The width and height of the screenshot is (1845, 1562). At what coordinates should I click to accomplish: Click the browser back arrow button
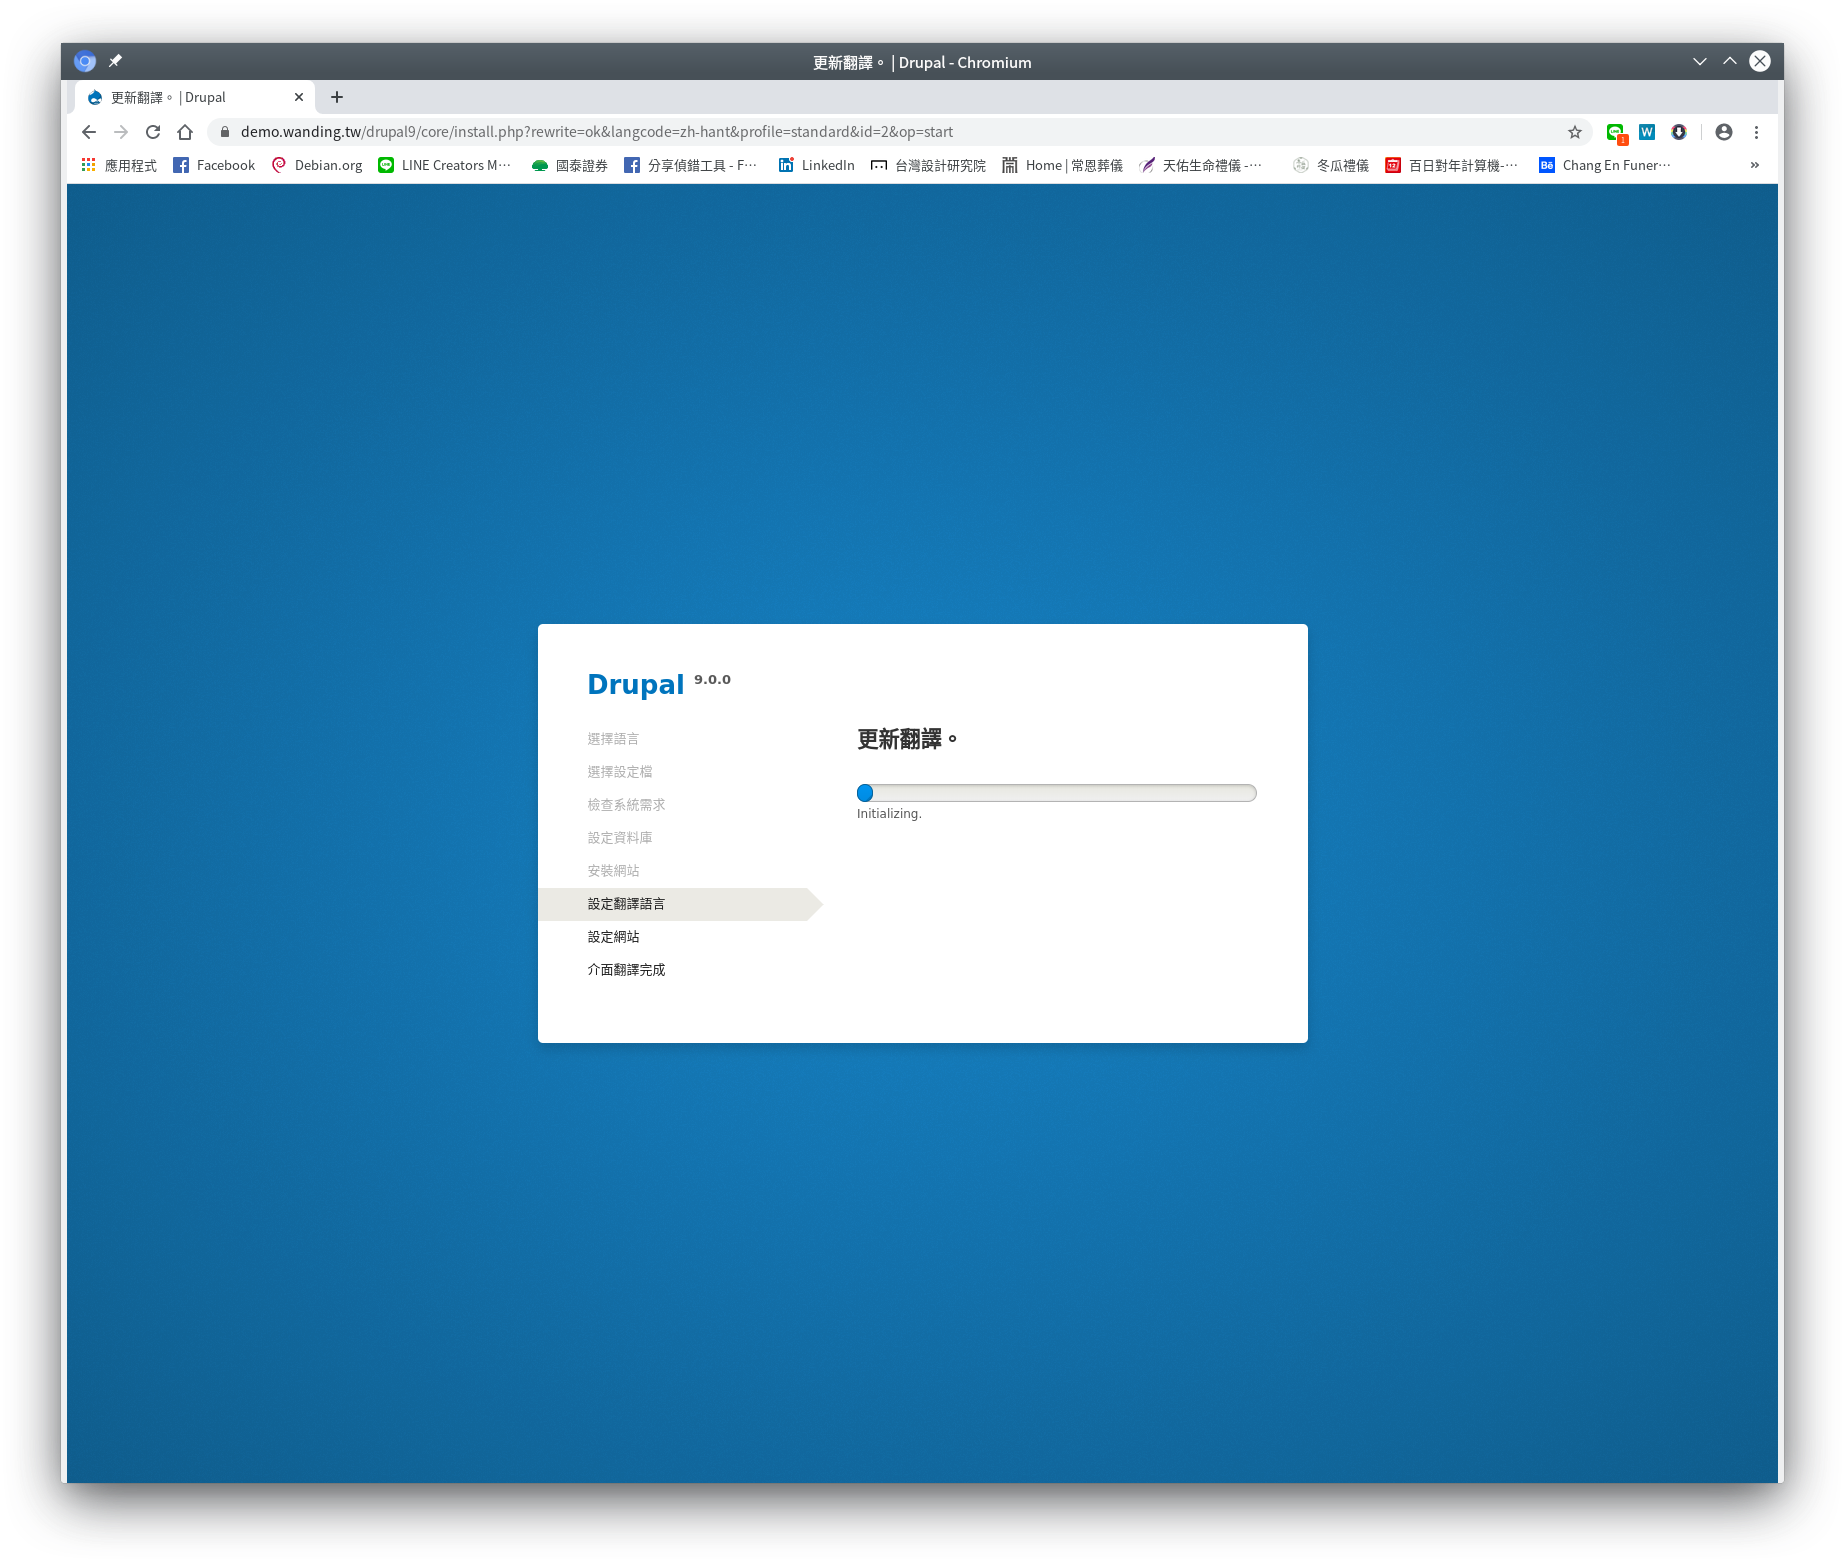coord(89,132)
